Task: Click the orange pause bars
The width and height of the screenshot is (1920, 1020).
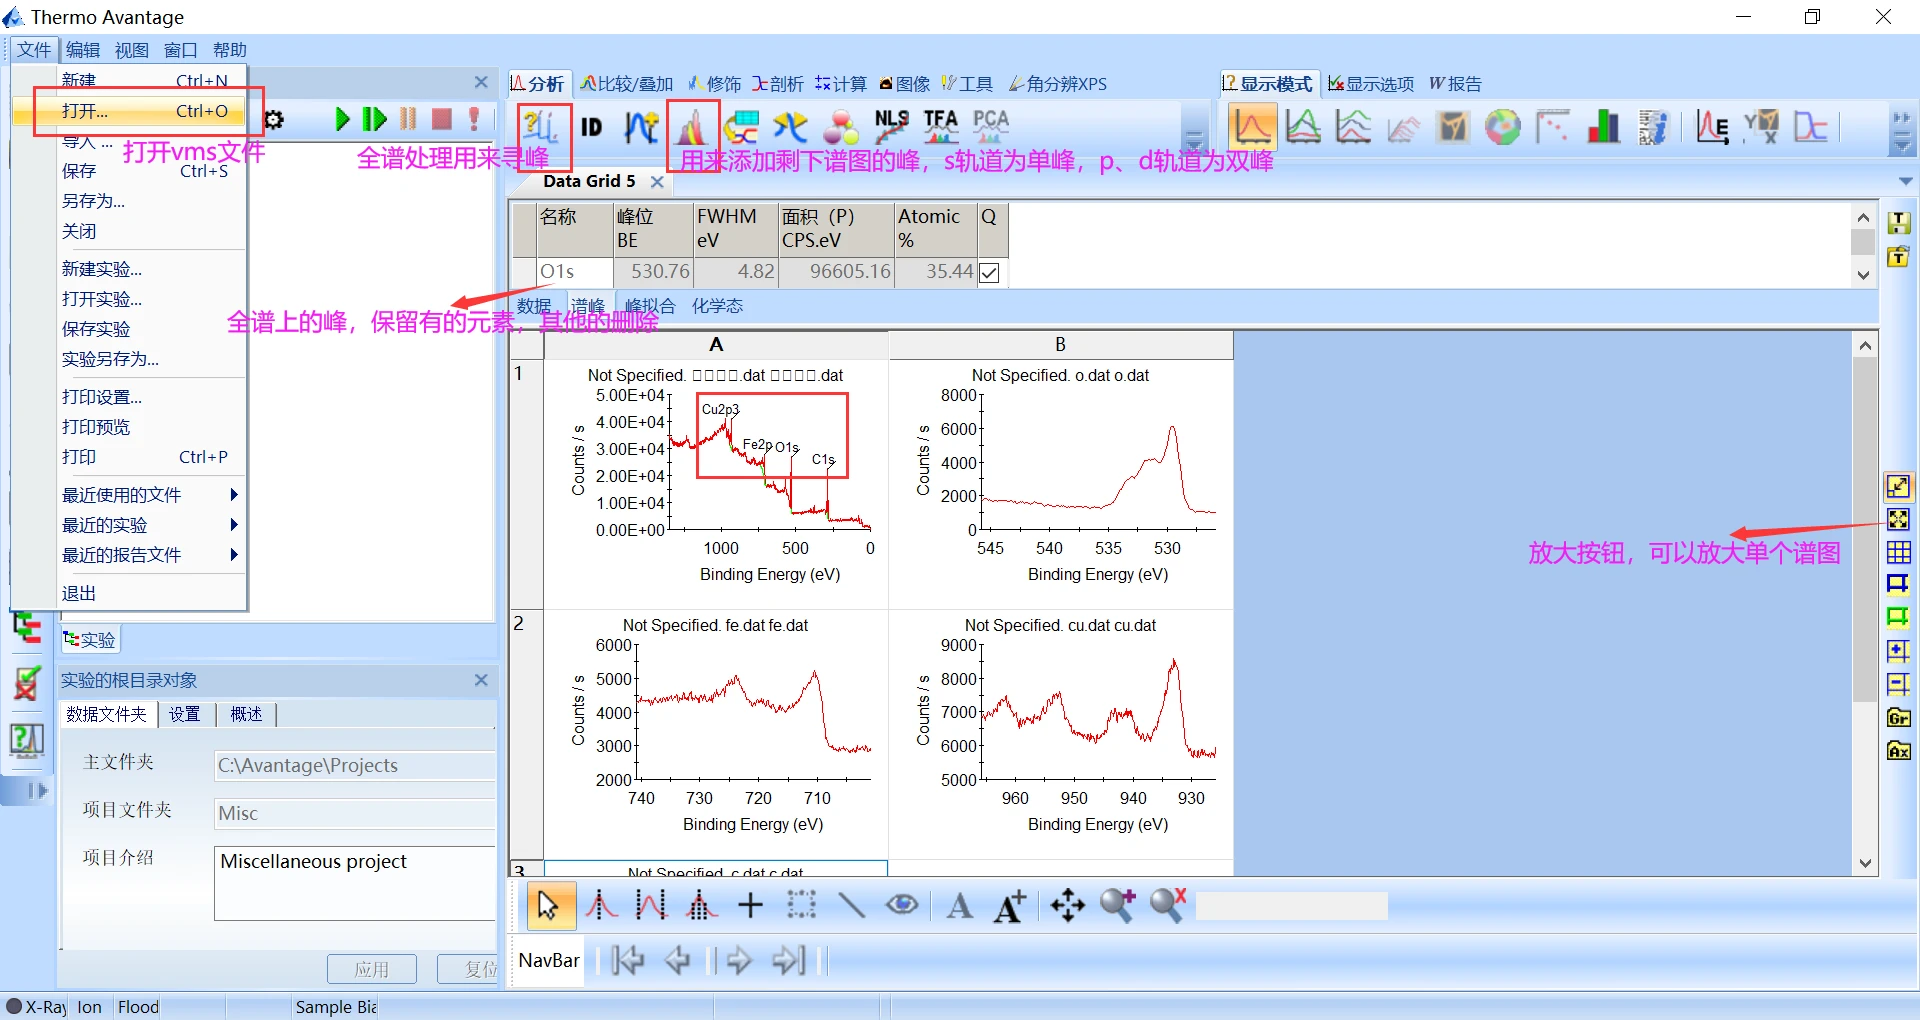Action: (x=408, y=120)
